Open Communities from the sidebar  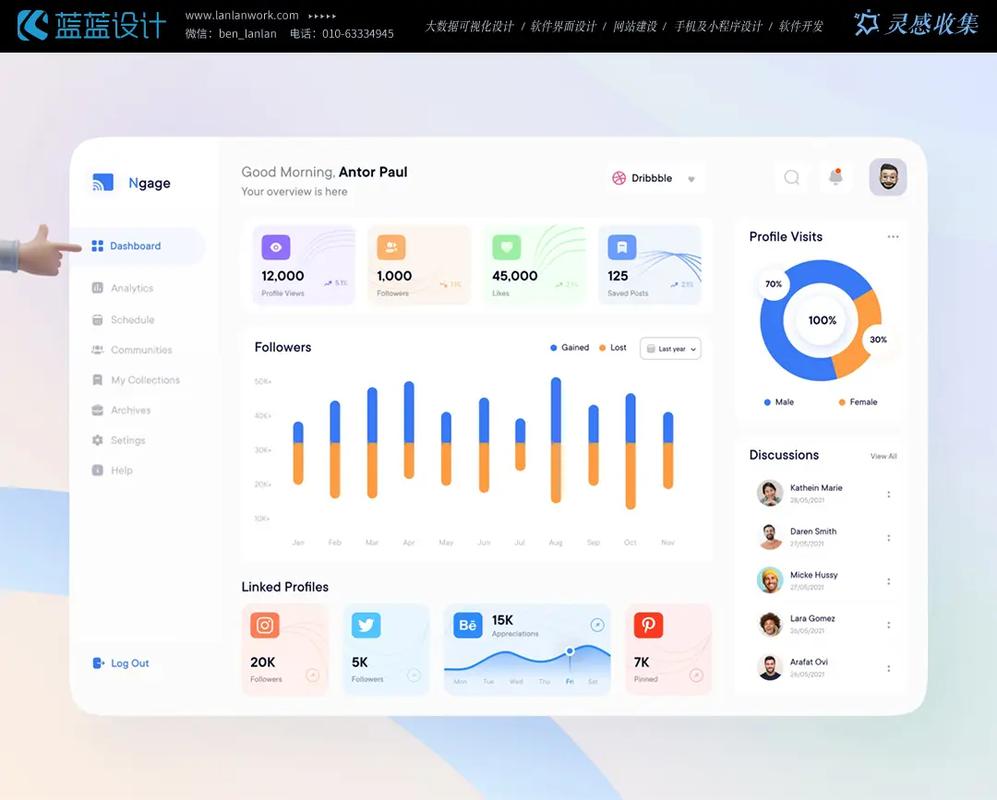132,350
